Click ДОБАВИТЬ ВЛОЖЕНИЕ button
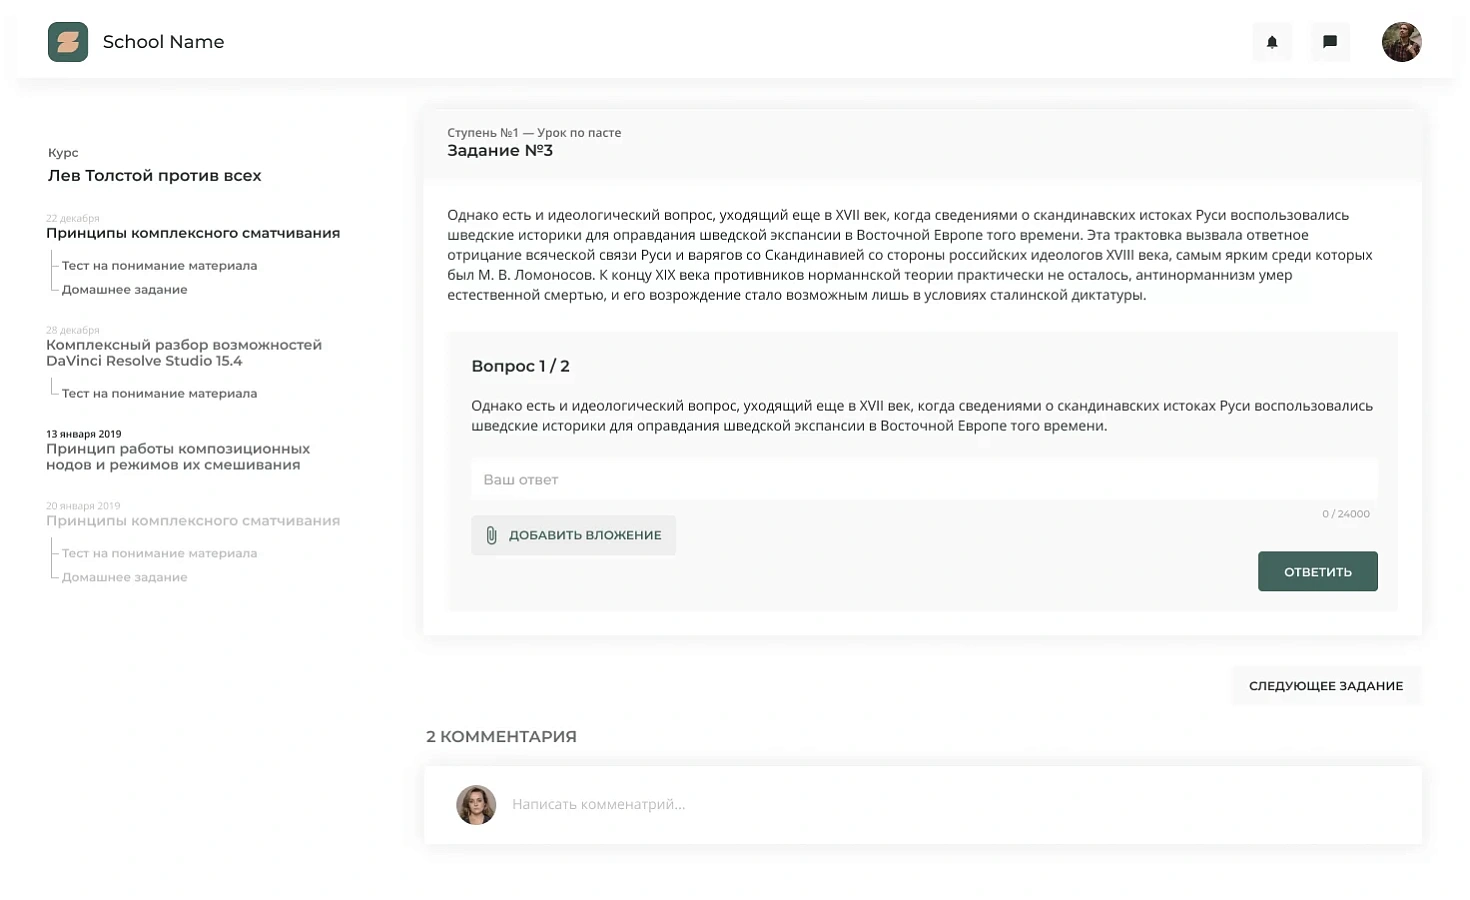The image size is (1470, 900). pyautogui.click(x=574, y=535)
